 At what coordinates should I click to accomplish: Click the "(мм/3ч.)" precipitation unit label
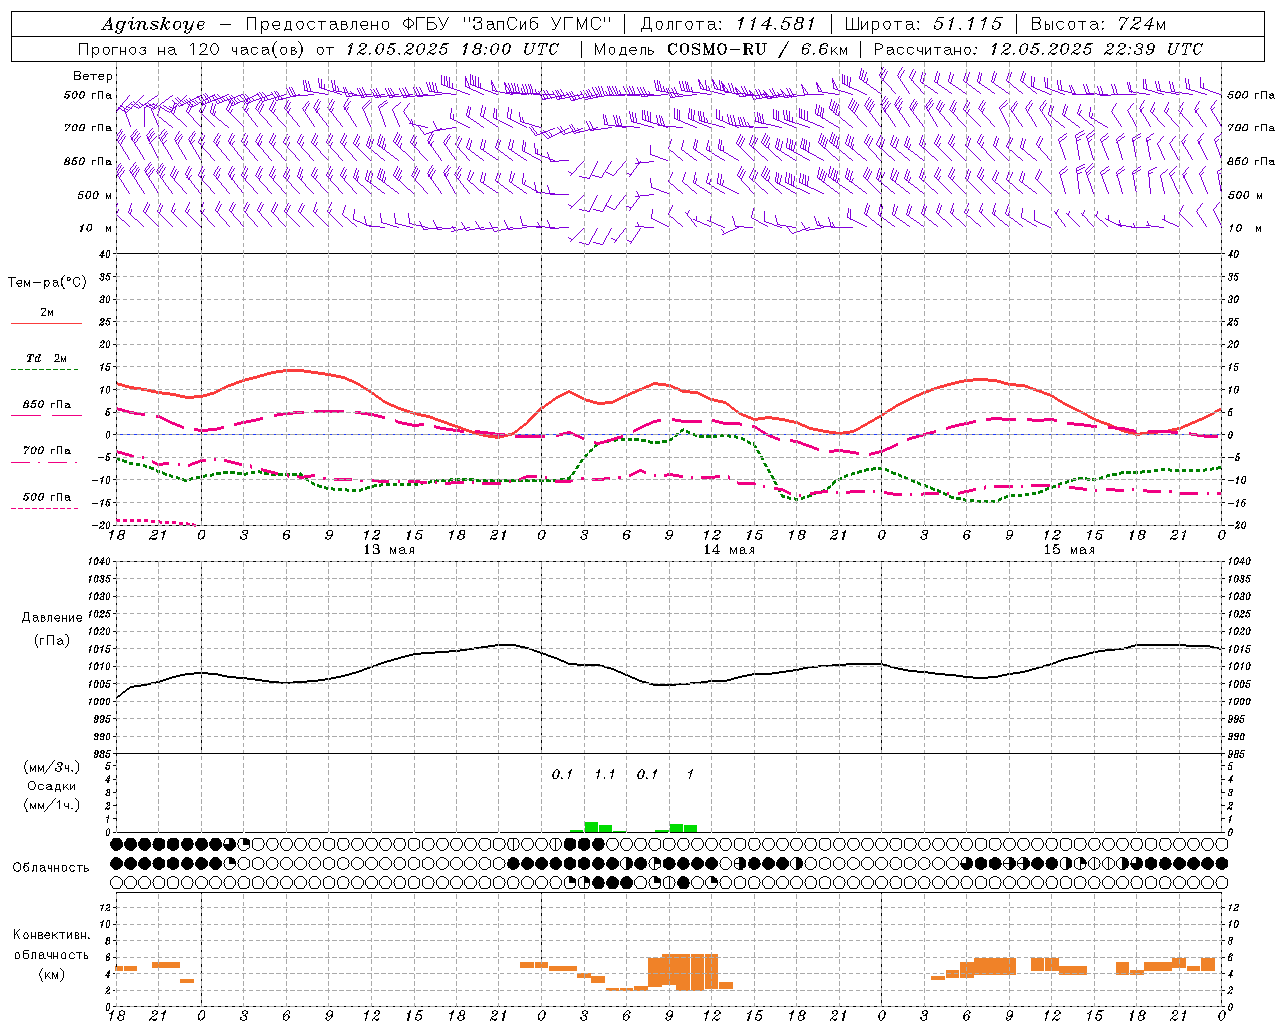tap(51, 767)
